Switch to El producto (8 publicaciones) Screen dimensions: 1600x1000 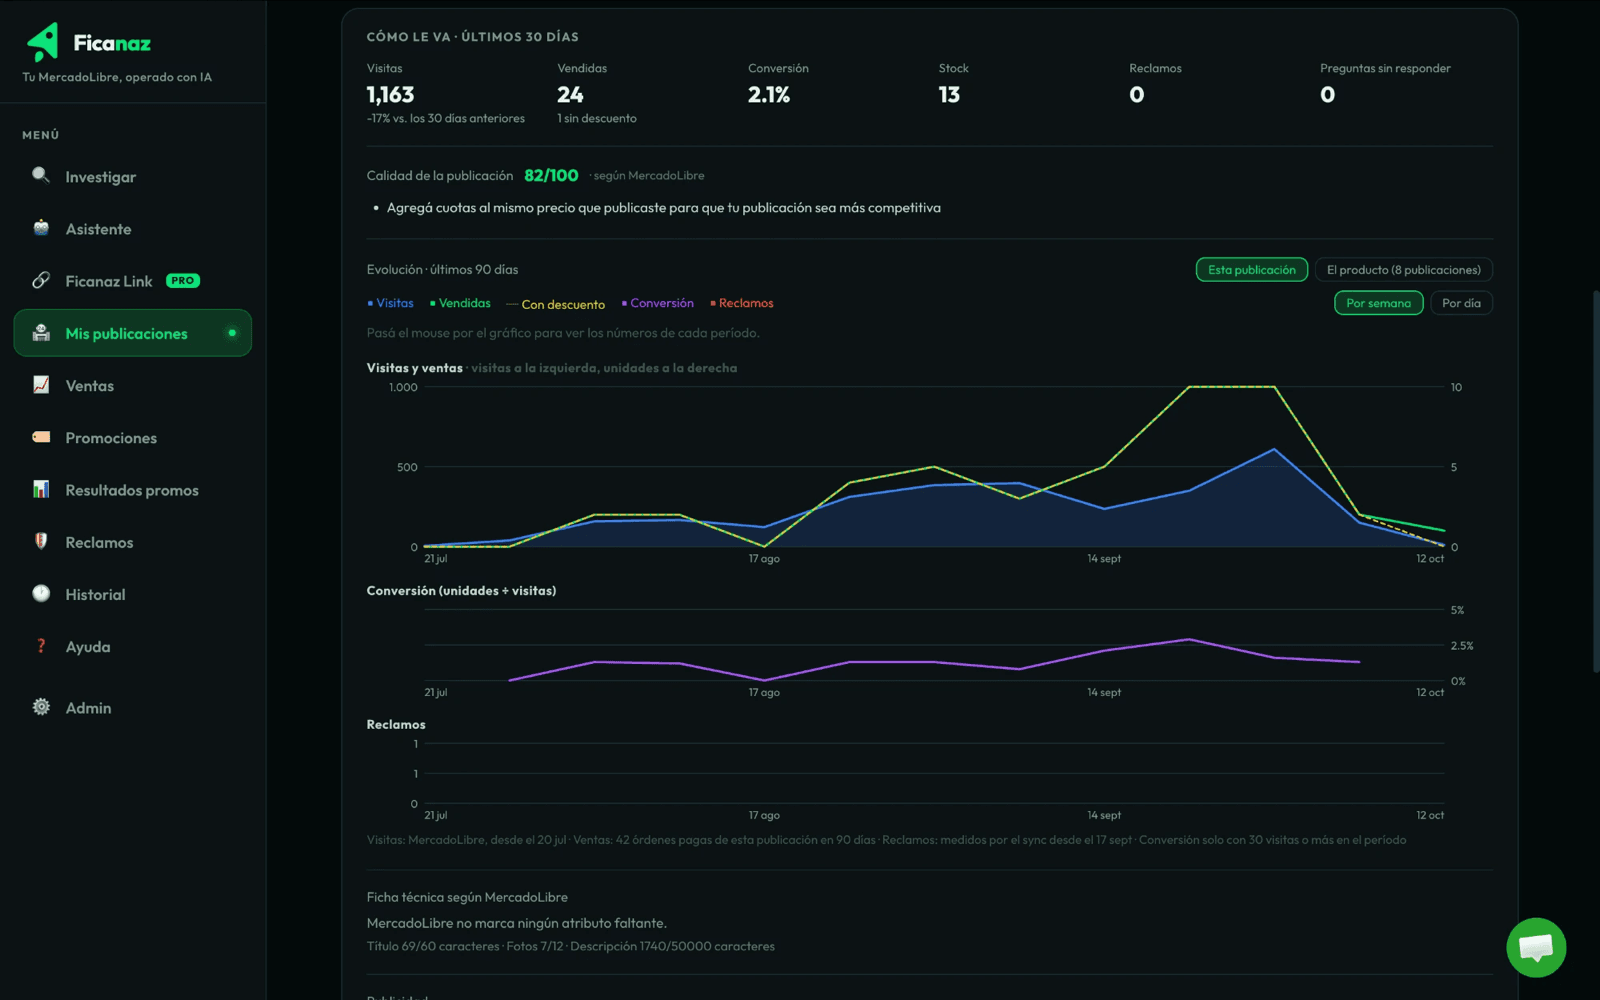pos(1403,270)
